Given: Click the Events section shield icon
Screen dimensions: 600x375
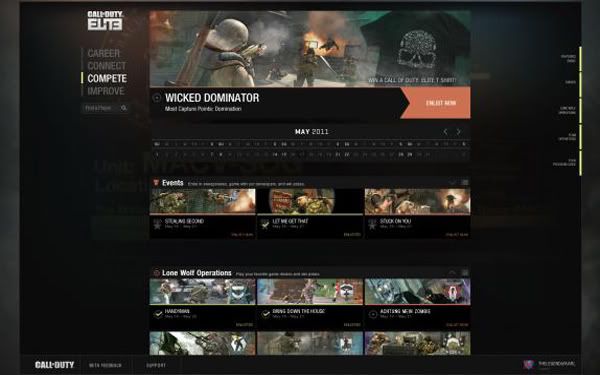Looking at the screenshot, I should (156, 183).
